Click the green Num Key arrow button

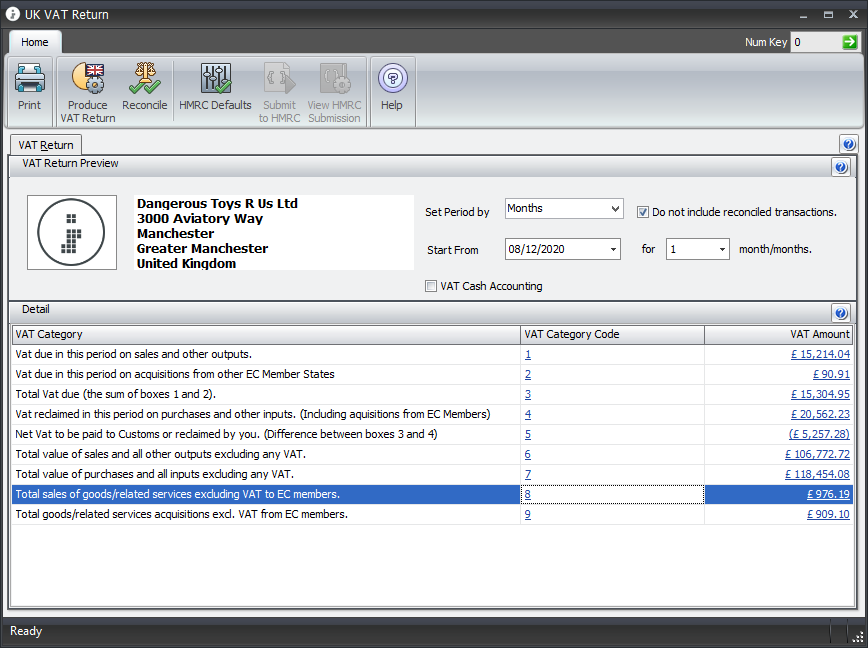pyautogui.click(x=849, y=42)
